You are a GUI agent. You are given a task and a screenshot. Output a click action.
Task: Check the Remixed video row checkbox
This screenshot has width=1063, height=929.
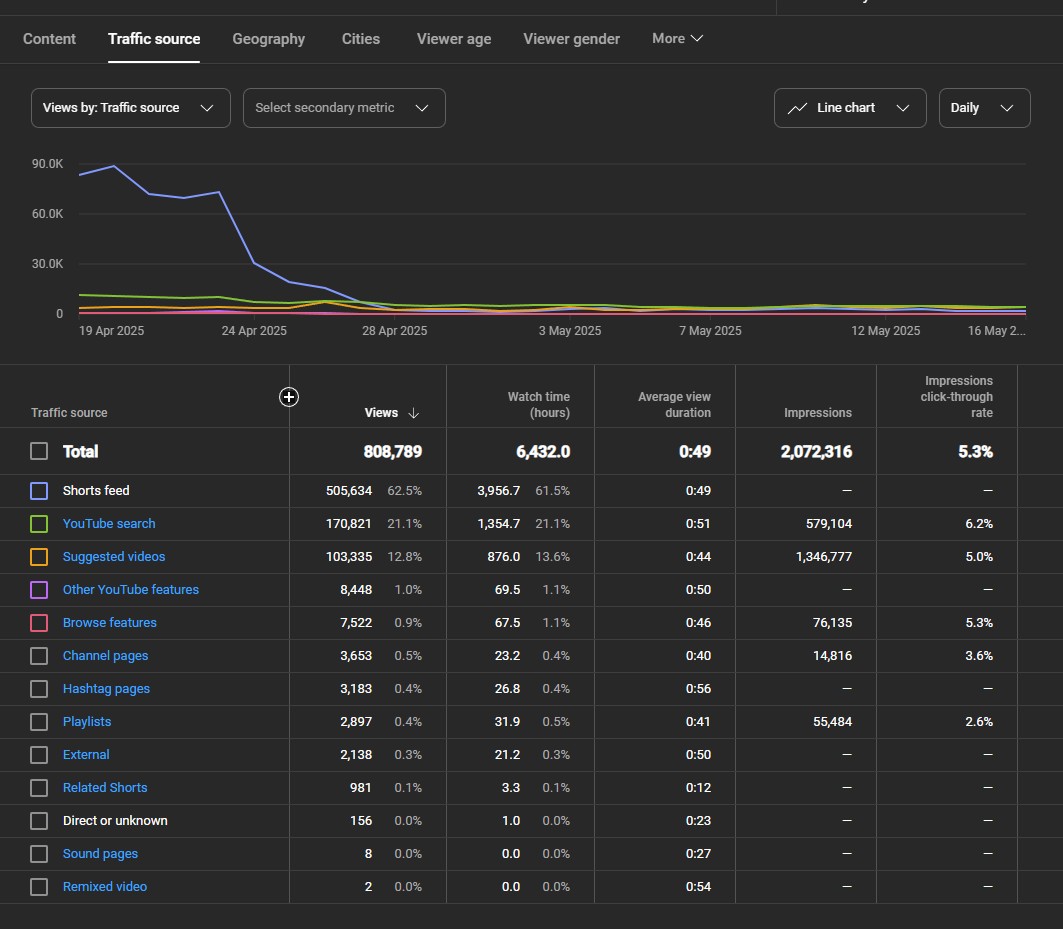(39, 887)
